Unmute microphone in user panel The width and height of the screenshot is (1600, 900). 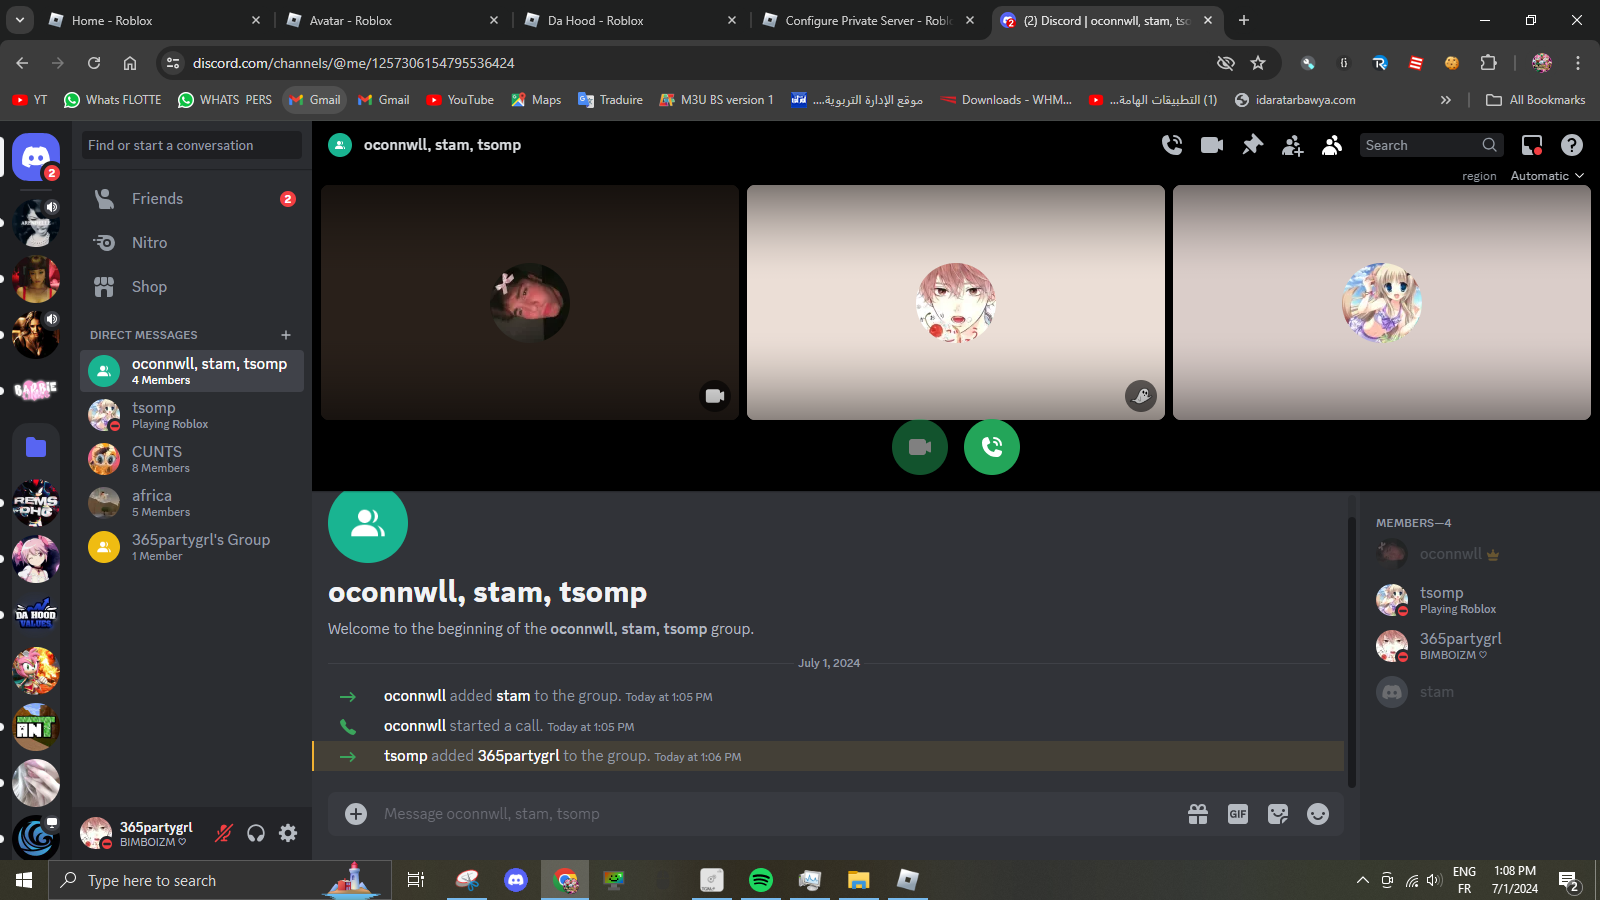click(224, 833)
